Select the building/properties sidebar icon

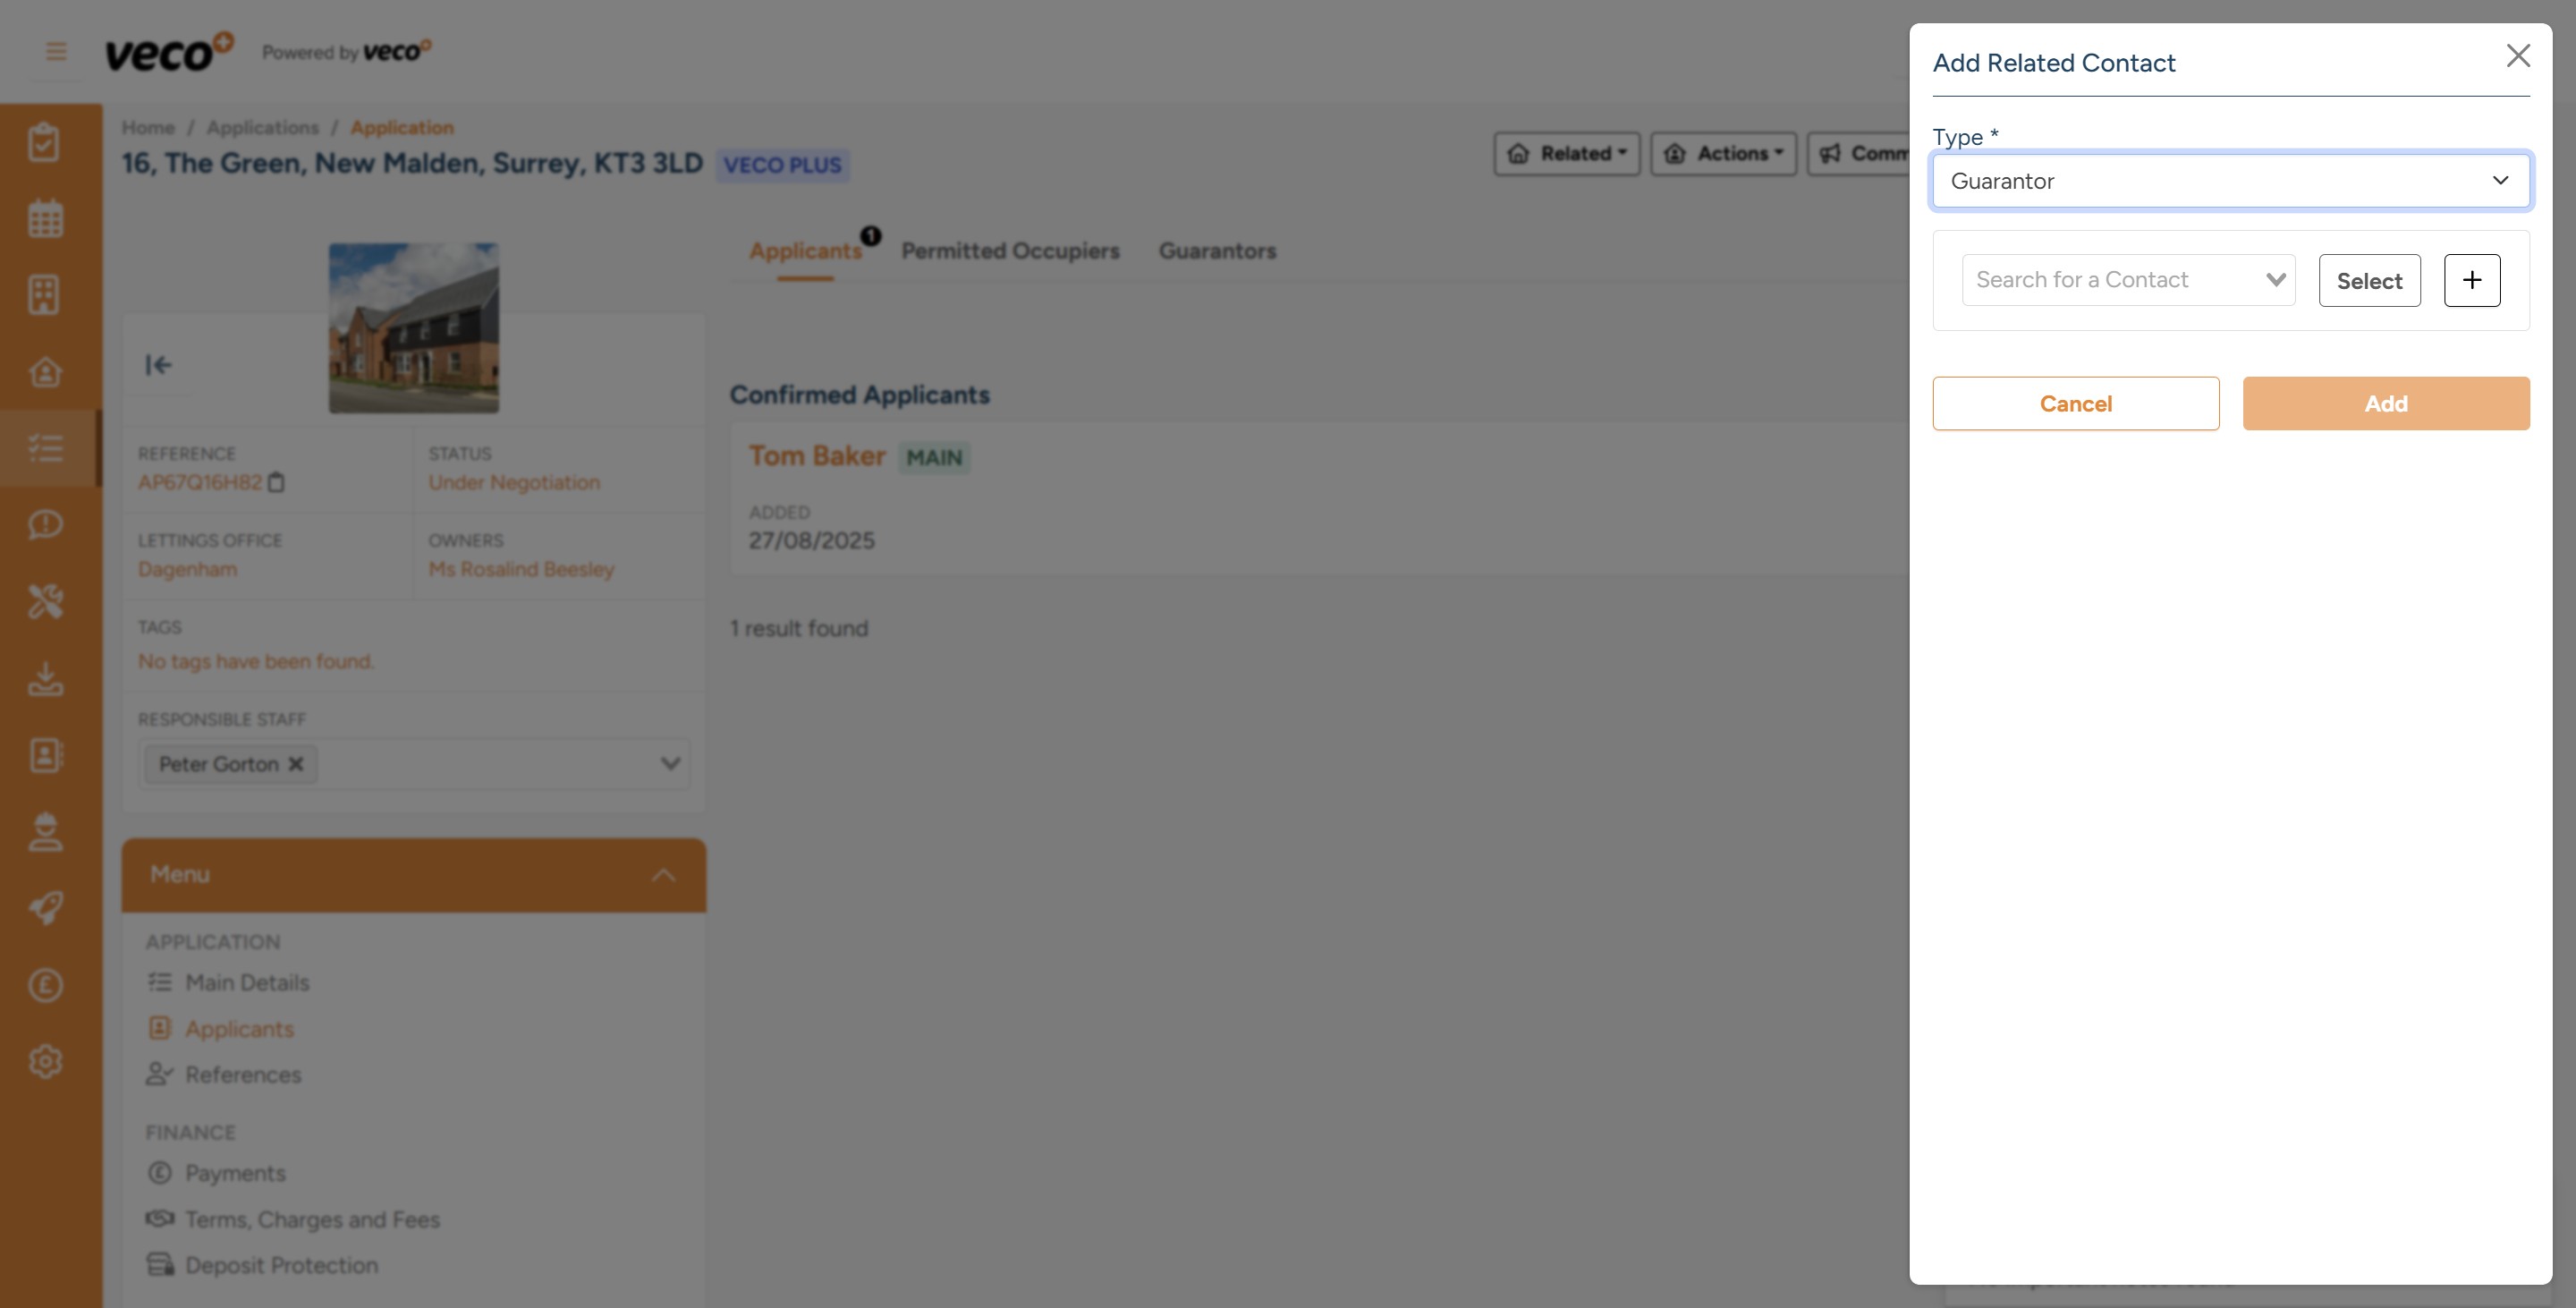pyautogui.click(x=46, y=294)
